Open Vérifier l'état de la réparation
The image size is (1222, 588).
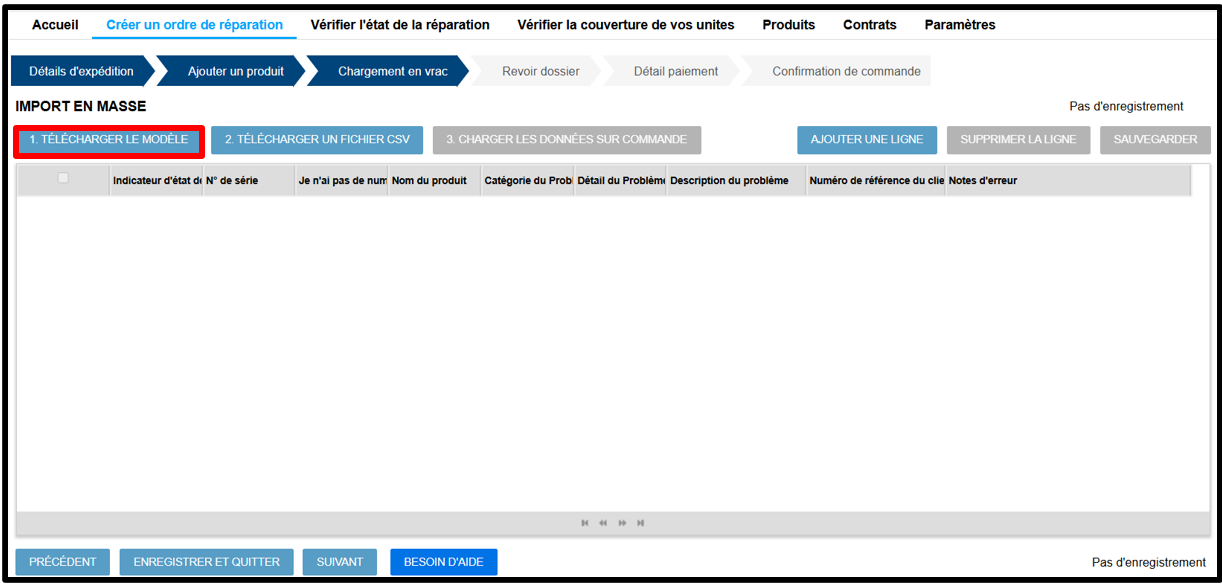[x=400, y=25]
